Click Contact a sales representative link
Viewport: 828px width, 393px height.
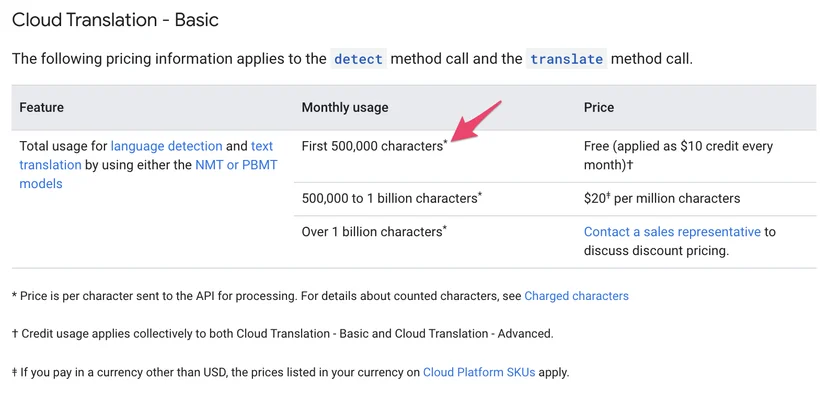(x=672, y=232)
